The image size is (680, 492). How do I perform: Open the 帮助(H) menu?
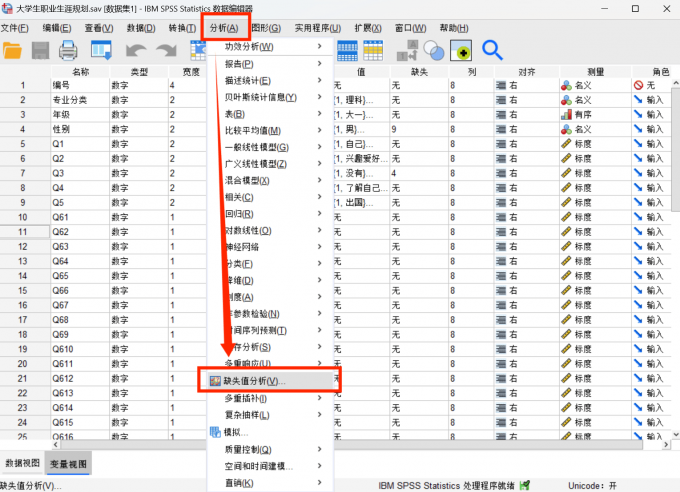[x=454, y=28]
